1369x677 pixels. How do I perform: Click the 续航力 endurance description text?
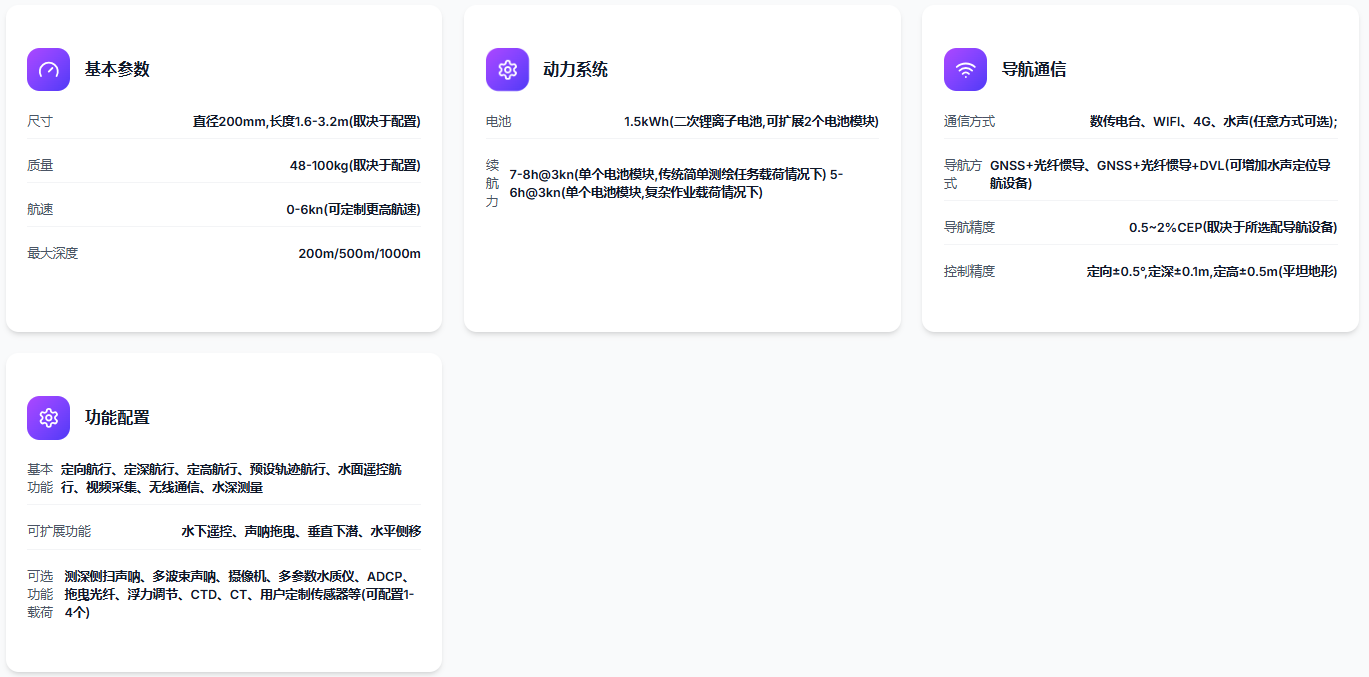676,184
